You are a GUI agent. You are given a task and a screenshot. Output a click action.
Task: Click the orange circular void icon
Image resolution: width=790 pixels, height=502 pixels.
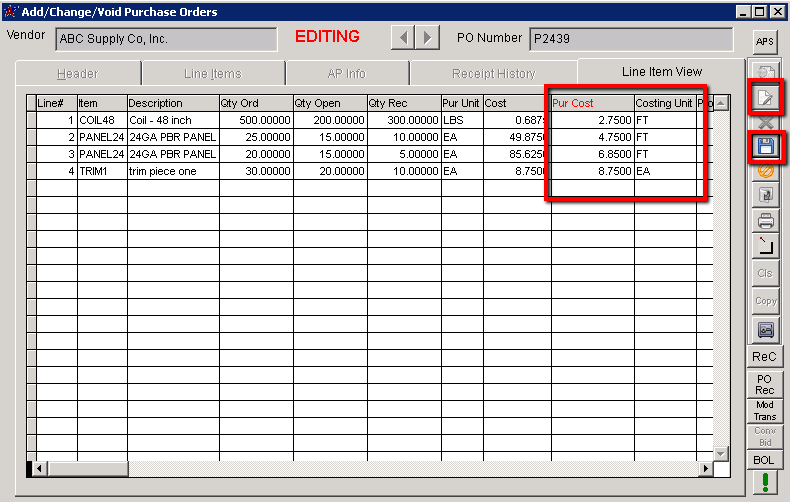[x=765, y=171]
